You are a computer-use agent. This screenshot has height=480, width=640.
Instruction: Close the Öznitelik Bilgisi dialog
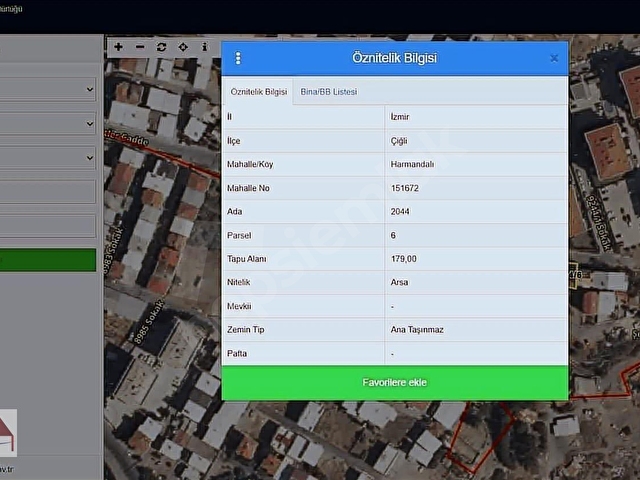pyautogui.click(x=554, y=58)
